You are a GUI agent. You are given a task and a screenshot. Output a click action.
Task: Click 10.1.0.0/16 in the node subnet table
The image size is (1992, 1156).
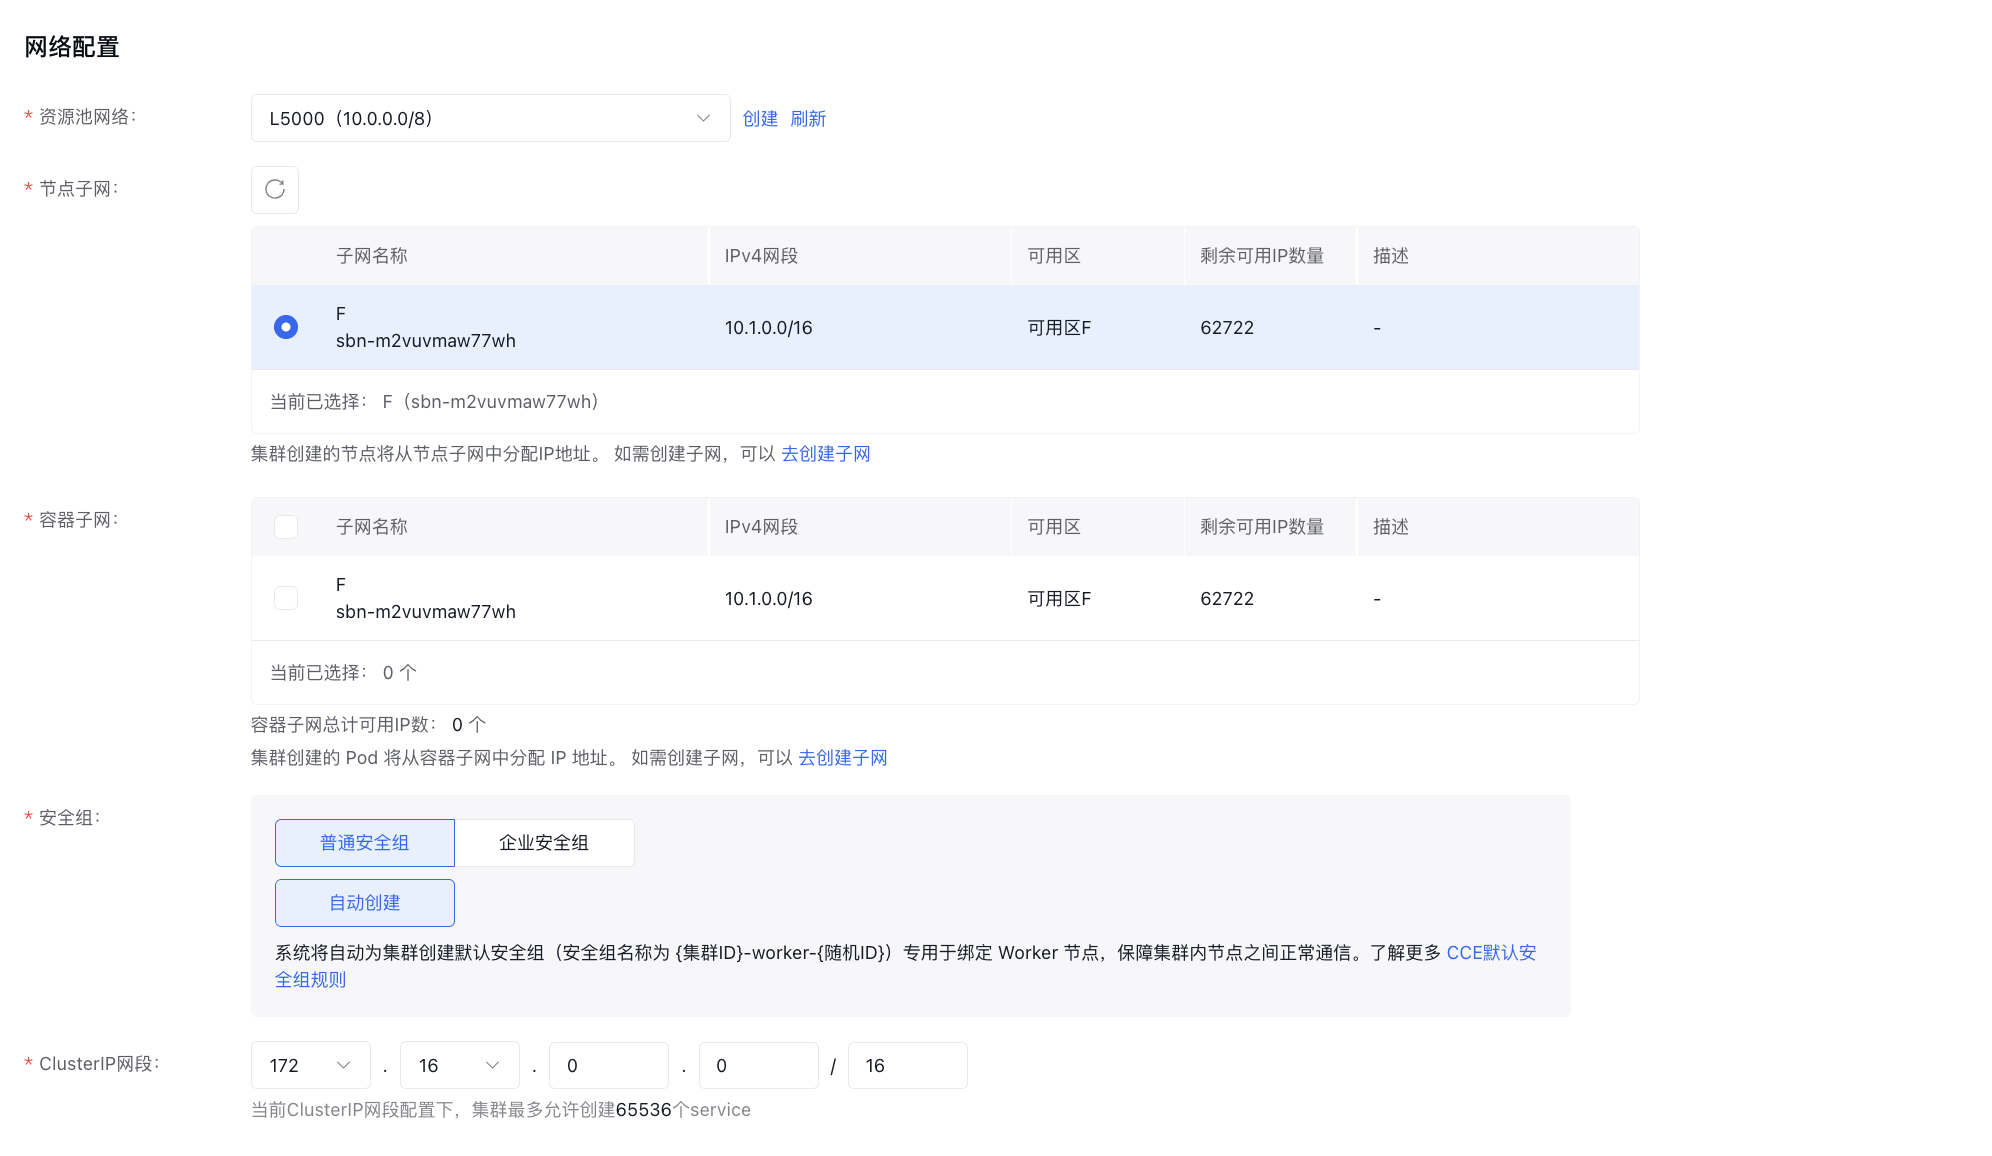[769, 328]
